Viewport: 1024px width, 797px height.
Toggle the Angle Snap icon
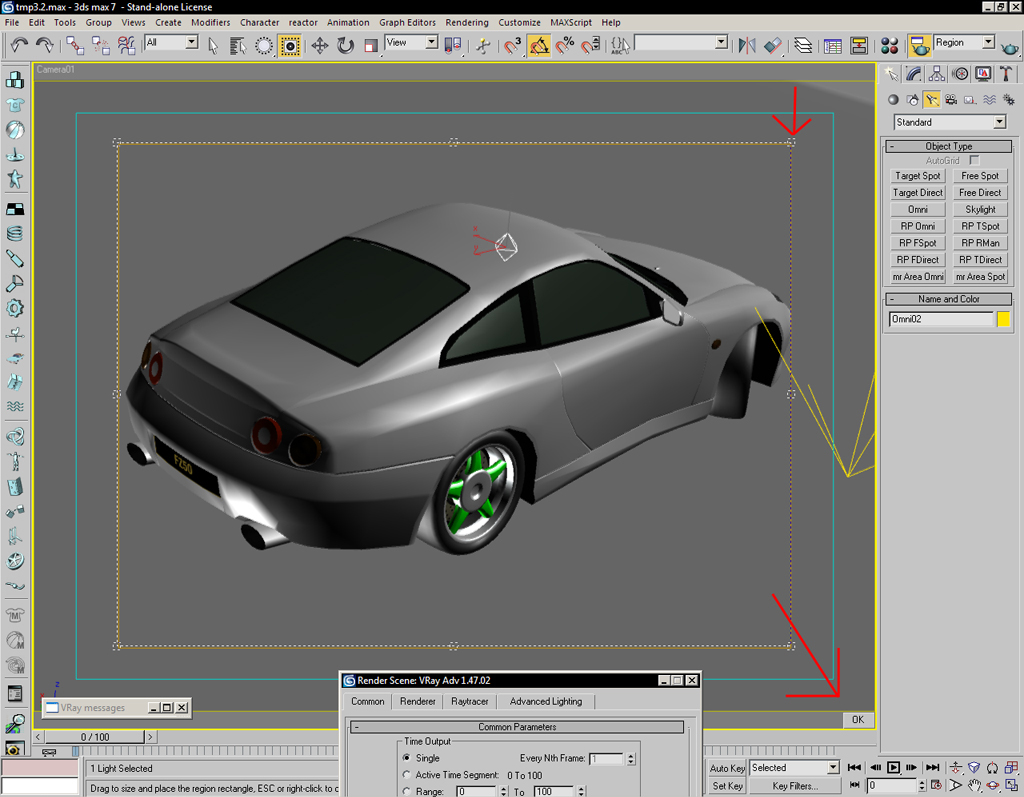coord(539,45)
